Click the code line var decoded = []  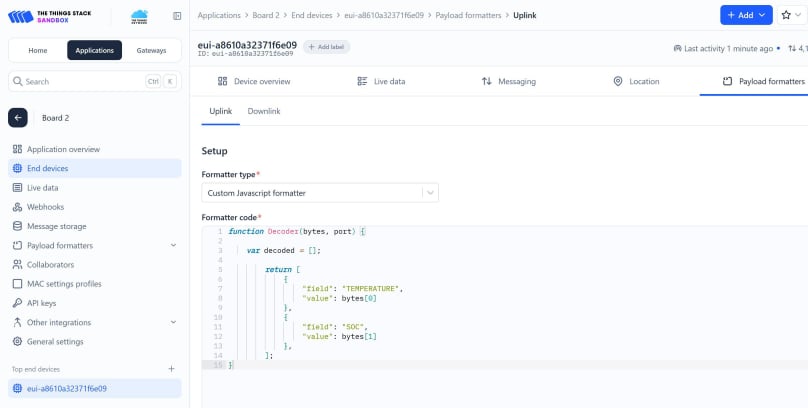(x=283, y=250)
